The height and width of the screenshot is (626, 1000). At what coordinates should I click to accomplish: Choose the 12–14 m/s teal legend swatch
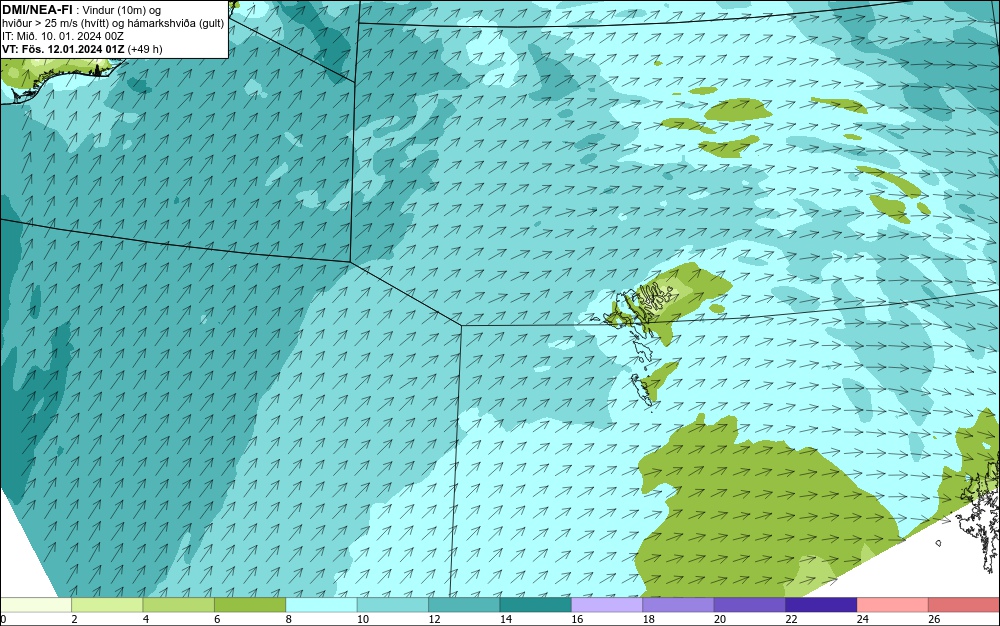(464, 605)
